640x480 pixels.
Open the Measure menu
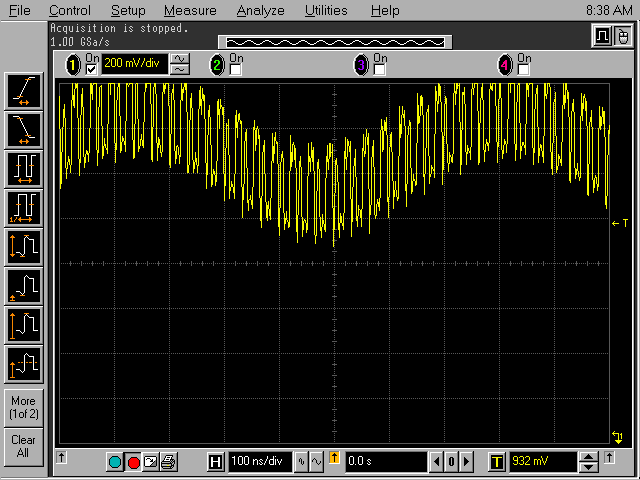pos(190,11)
